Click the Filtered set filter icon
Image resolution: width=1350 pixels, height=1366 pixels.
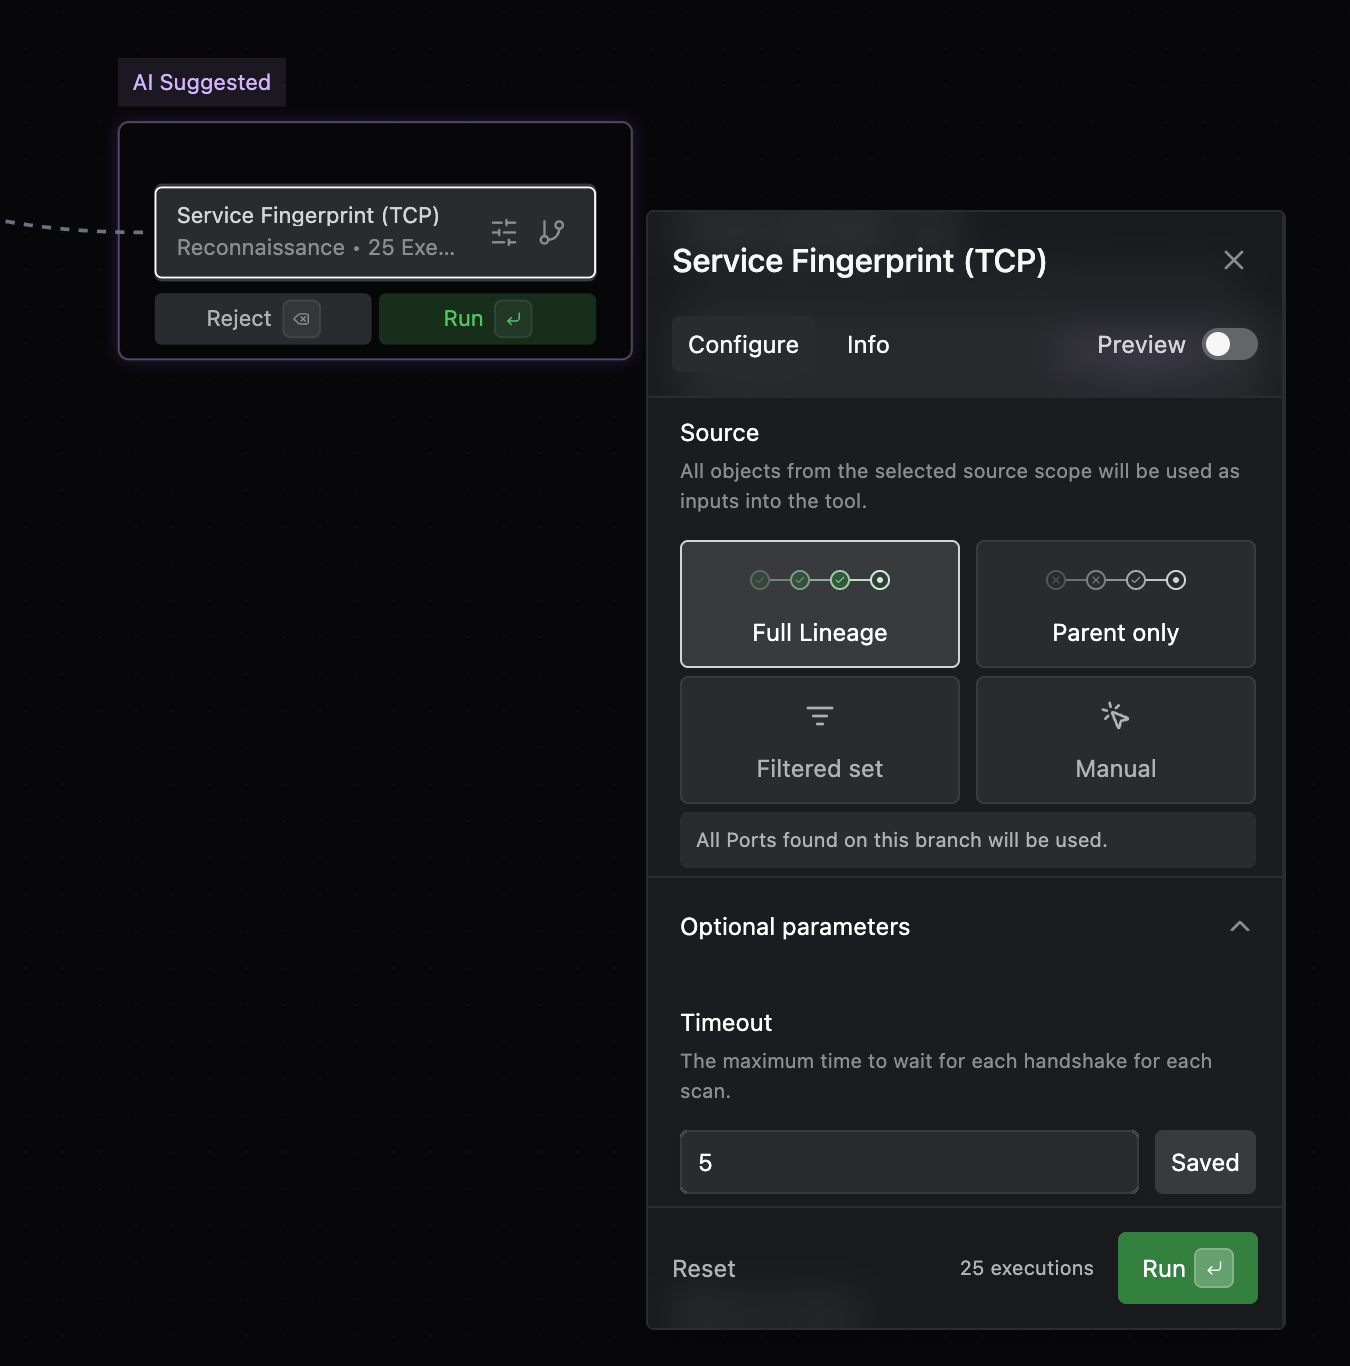pyautogui.click(x=820, y=716)
